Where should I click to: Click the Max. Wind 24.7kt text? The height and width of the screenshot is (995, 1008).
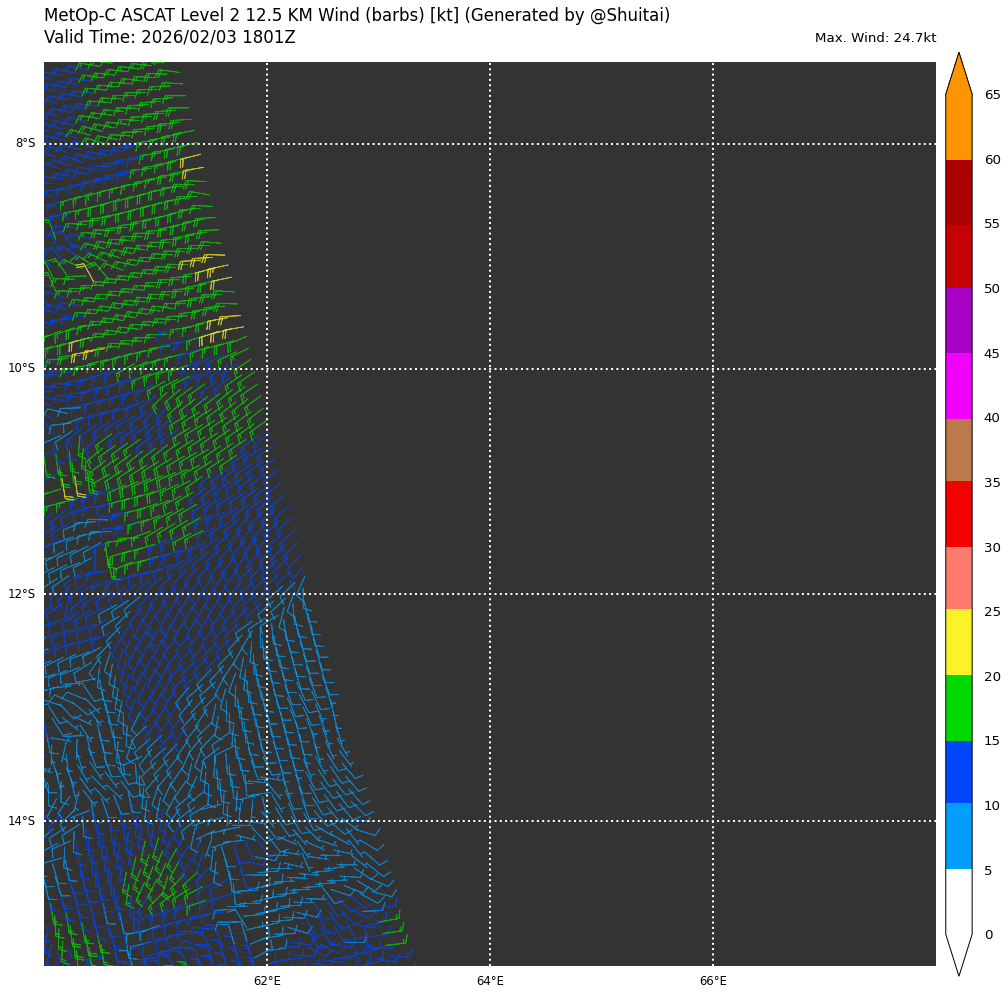point(875,38)
